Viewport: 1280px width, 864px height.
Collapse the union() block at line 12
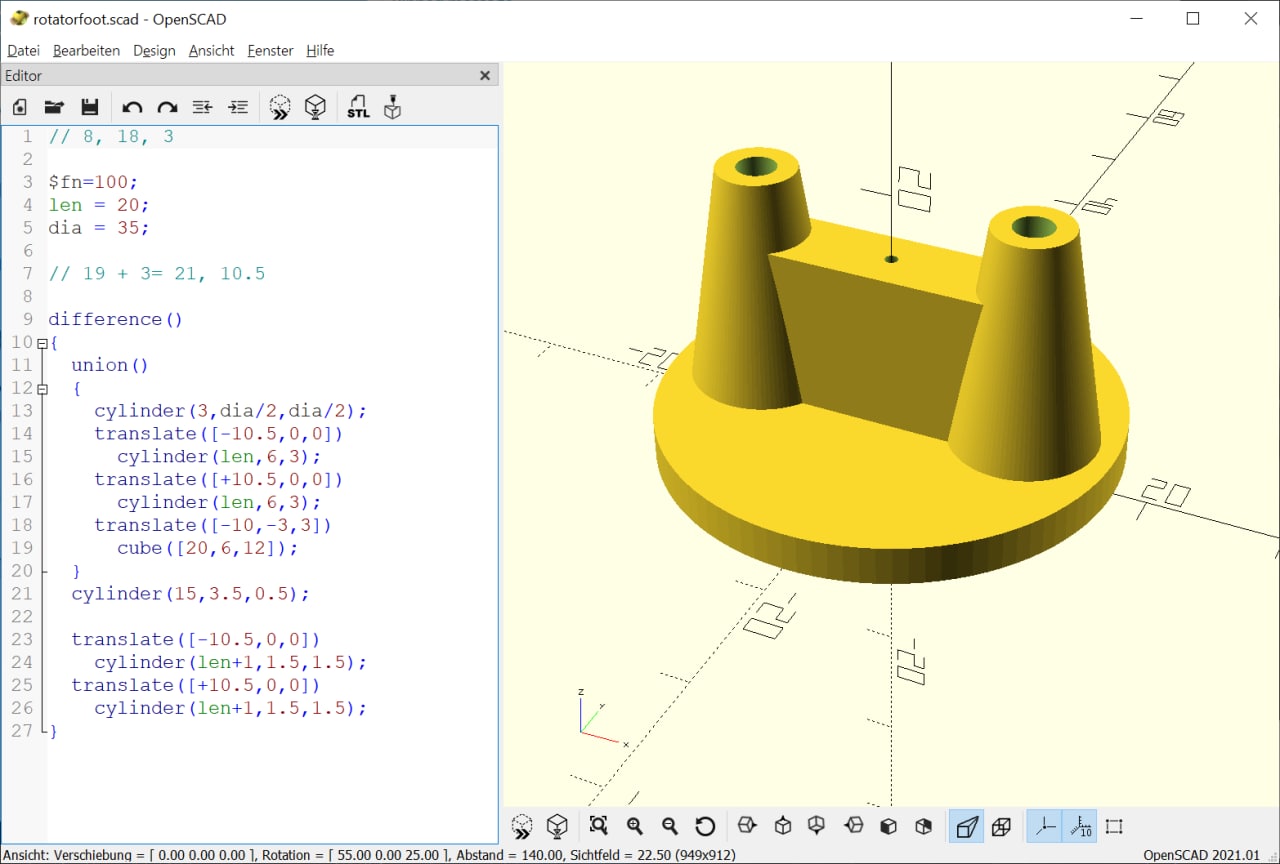coord(42,389)
